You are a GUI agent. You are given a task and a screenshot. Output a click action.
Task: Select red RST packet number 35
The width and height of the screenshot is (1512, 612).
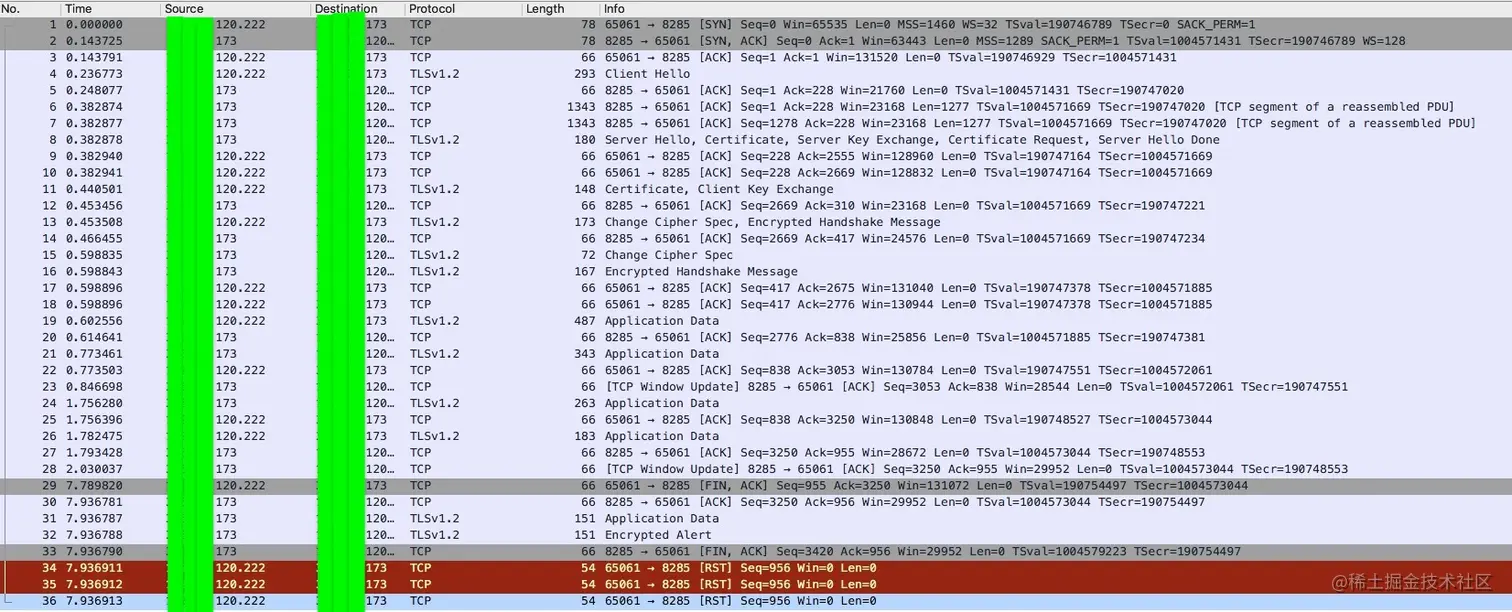click(x=756, y=584)
